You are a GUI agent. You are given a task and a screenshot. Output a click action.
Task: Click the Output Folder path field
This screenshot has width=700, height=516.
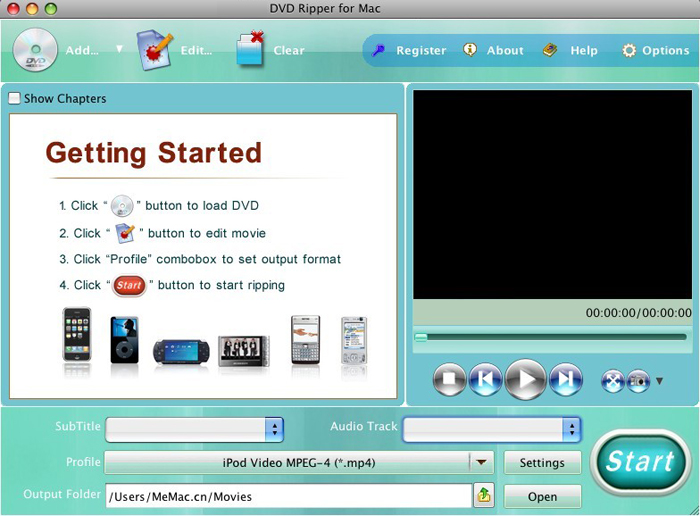289,496
